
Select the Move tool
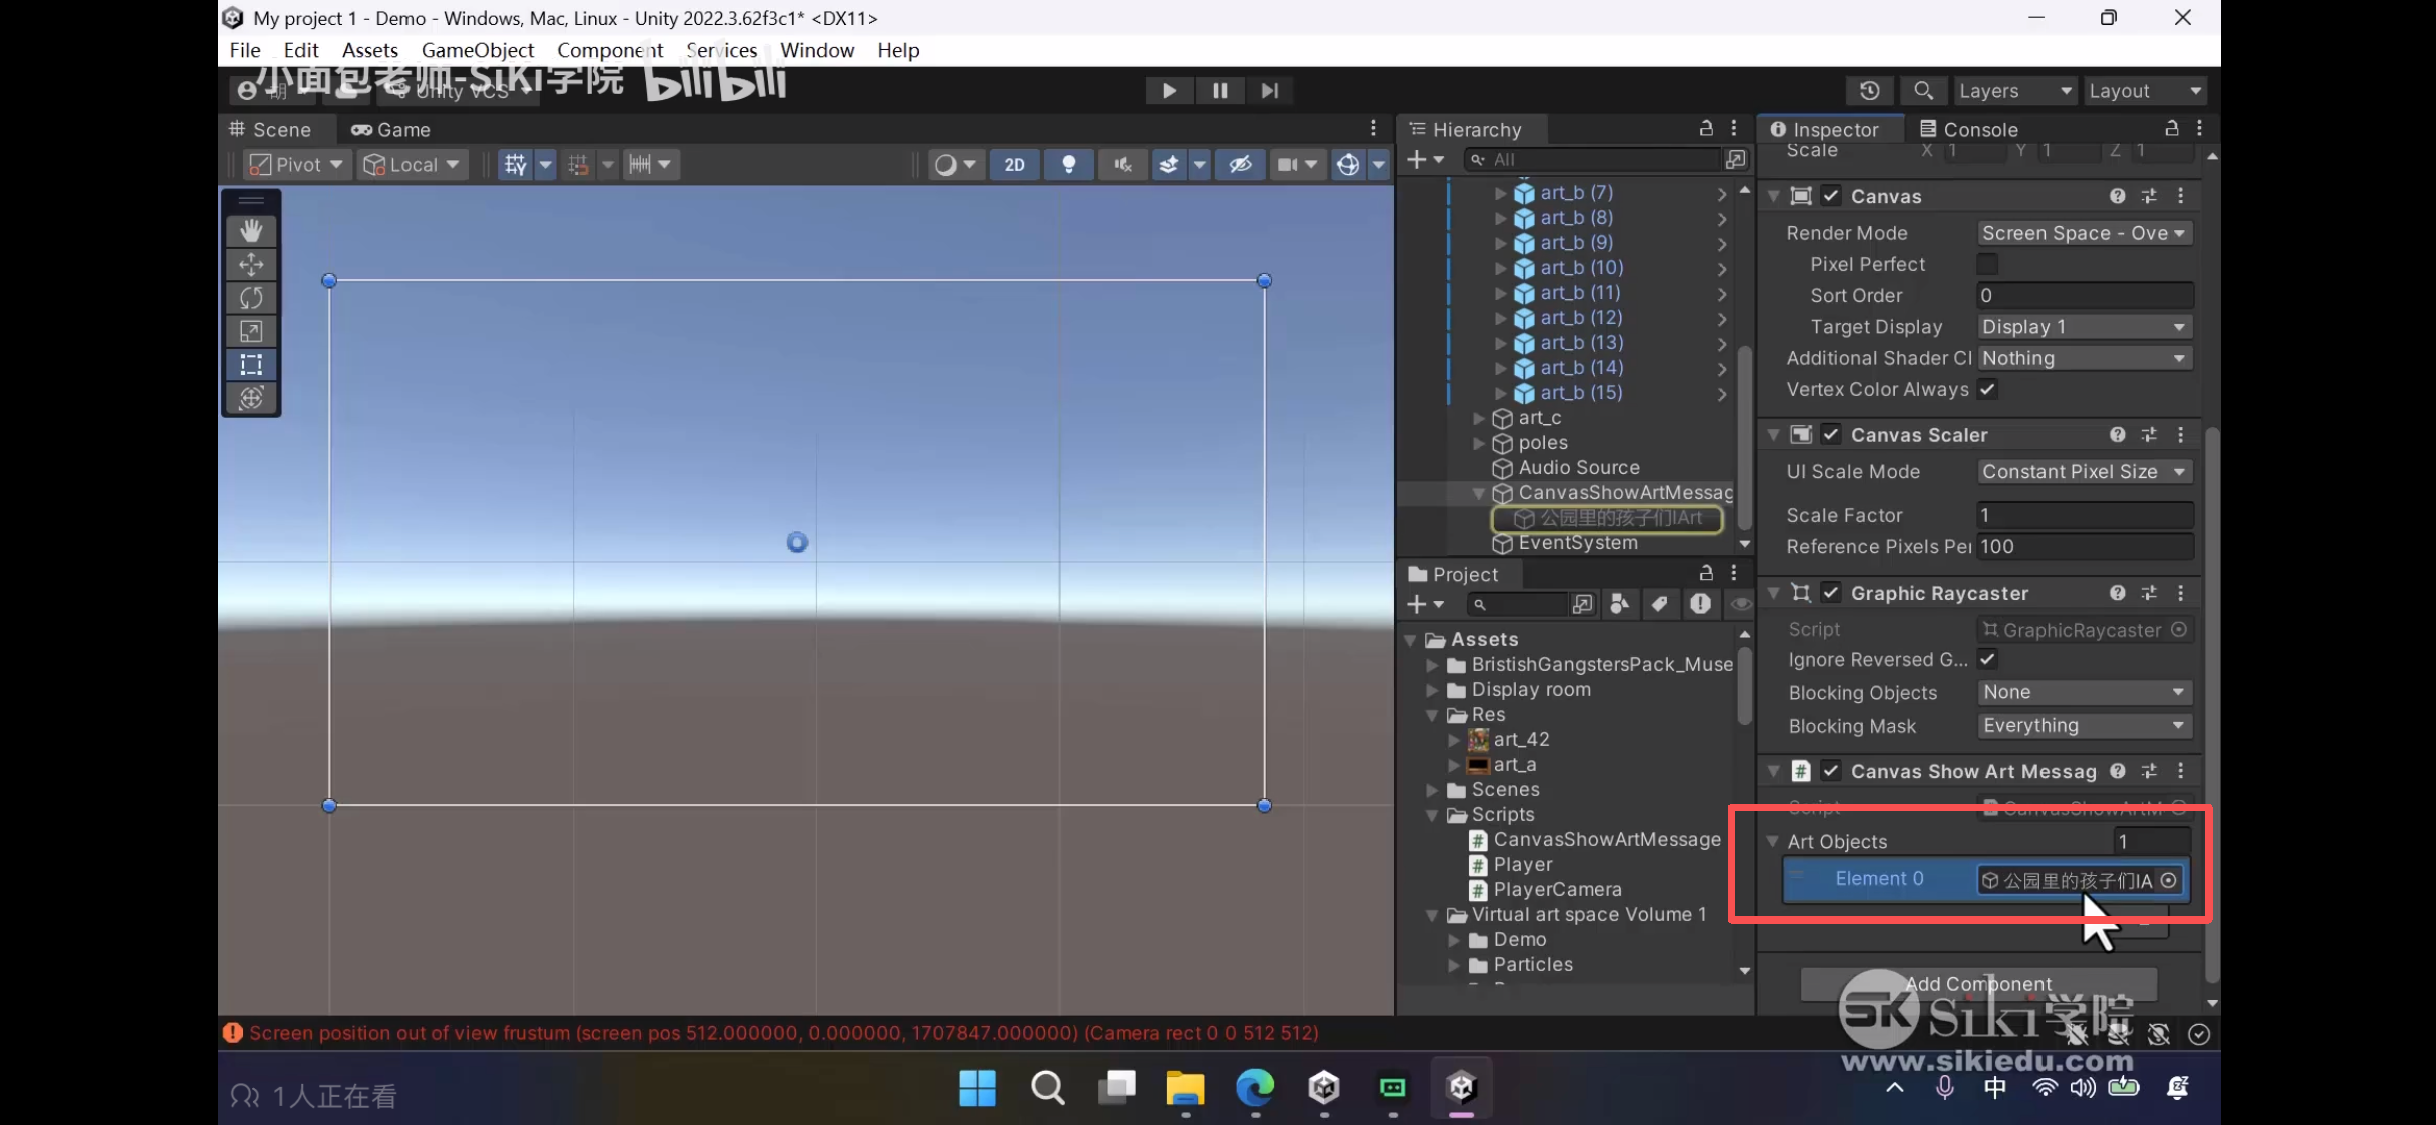[251, 265]
